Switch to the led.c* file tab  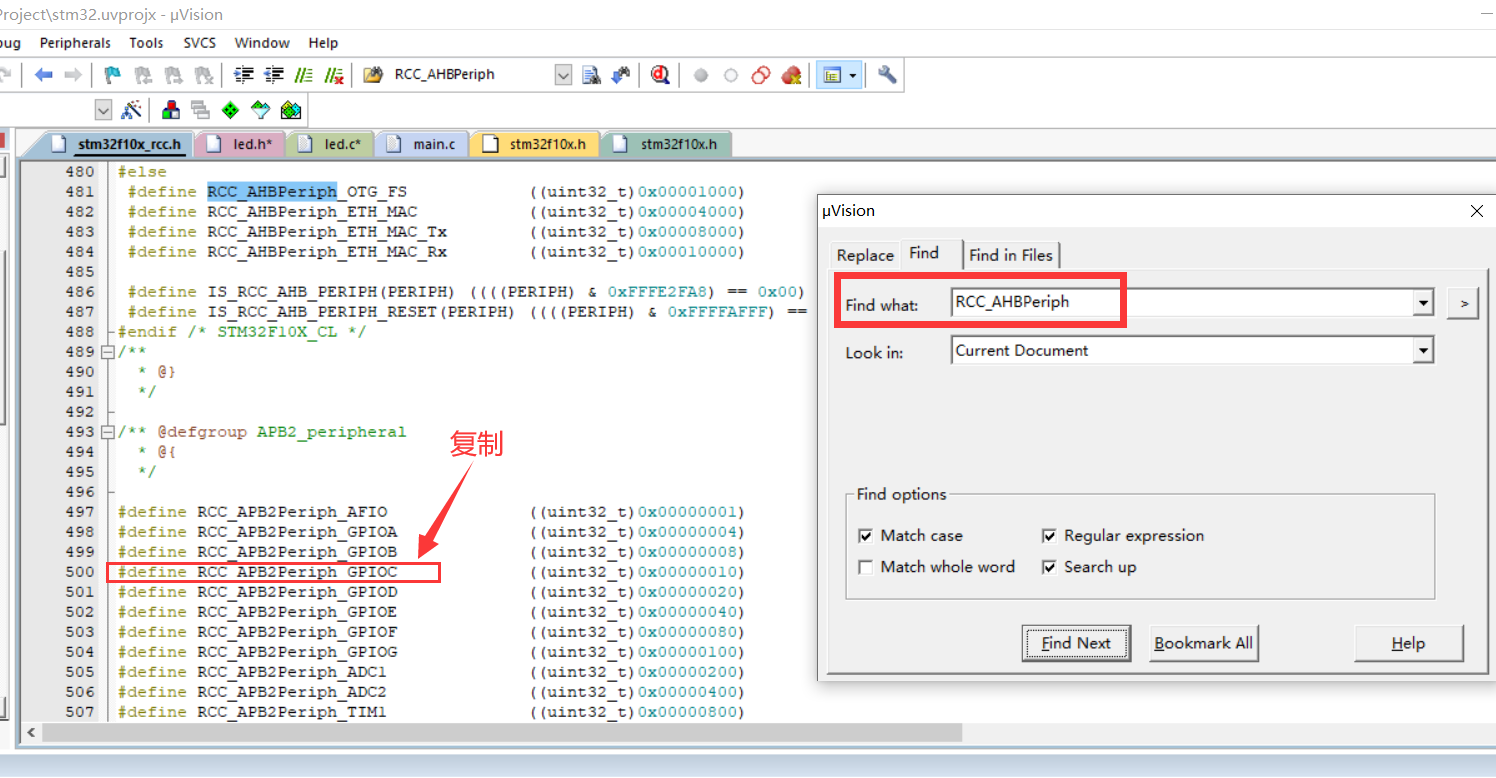pyautogui.click(x=334, y=144)
